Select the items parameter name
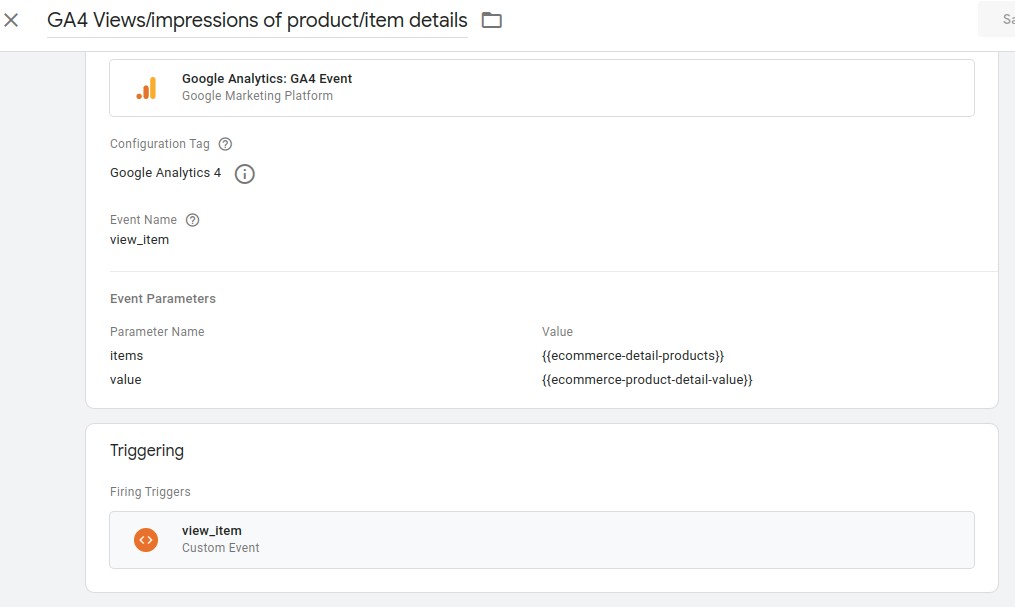 [127, 356]
